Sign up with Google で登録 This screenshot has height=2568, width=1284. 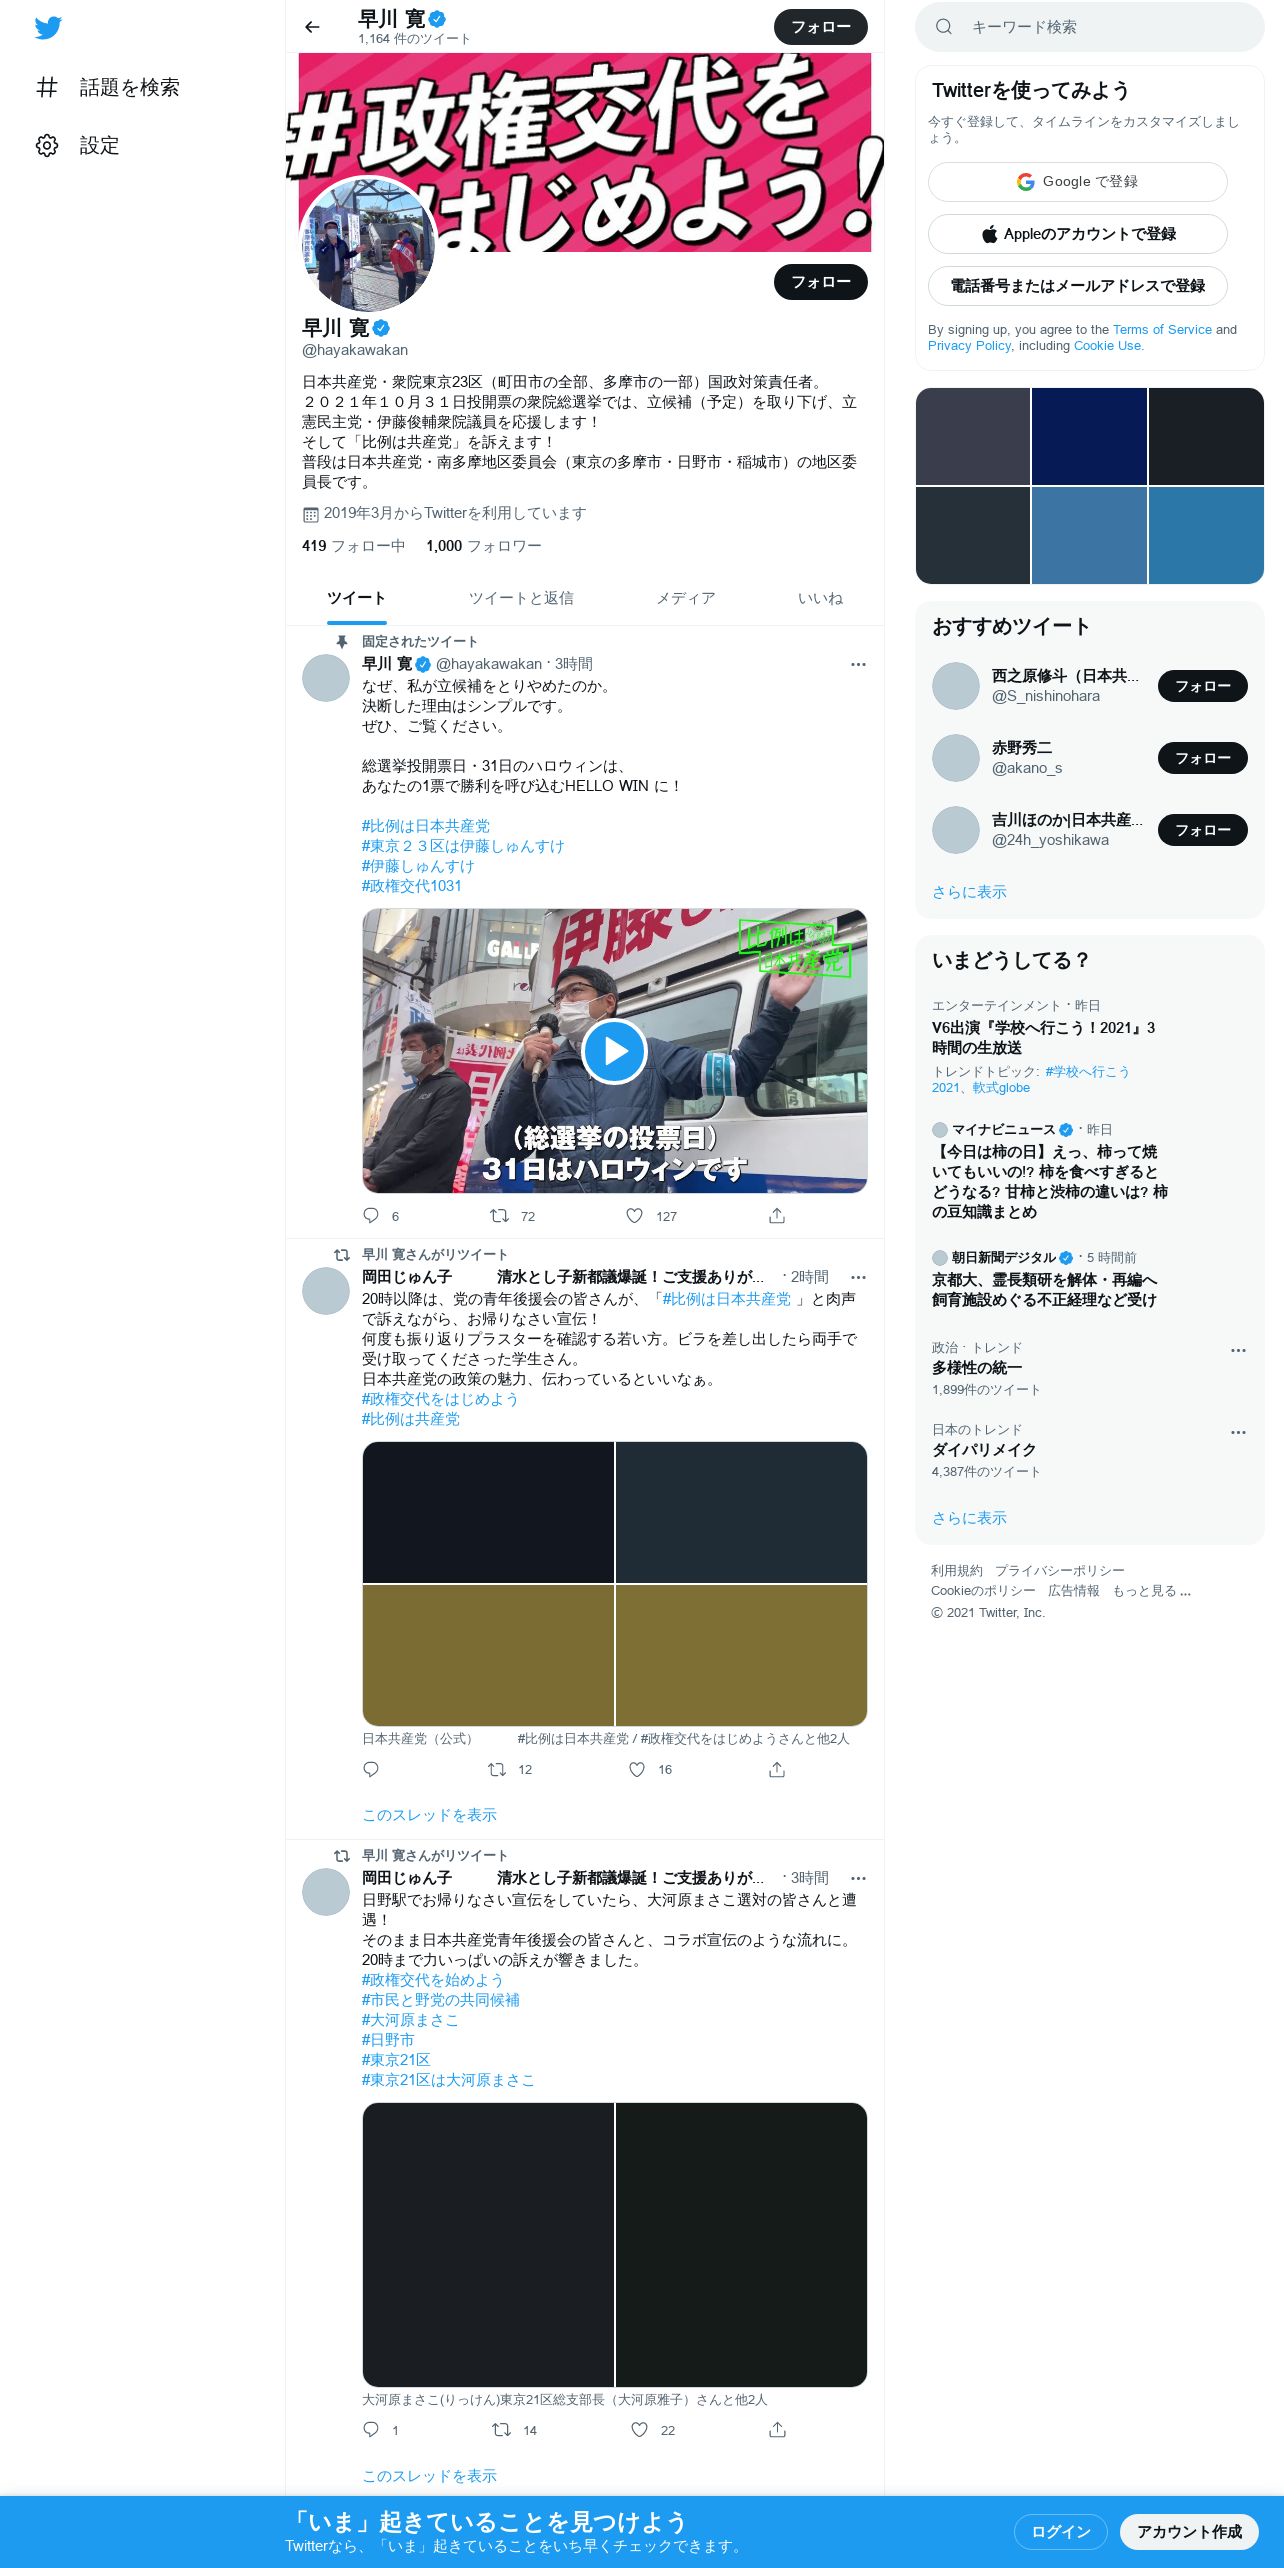pyautogui.click(x=1078, y=182)
